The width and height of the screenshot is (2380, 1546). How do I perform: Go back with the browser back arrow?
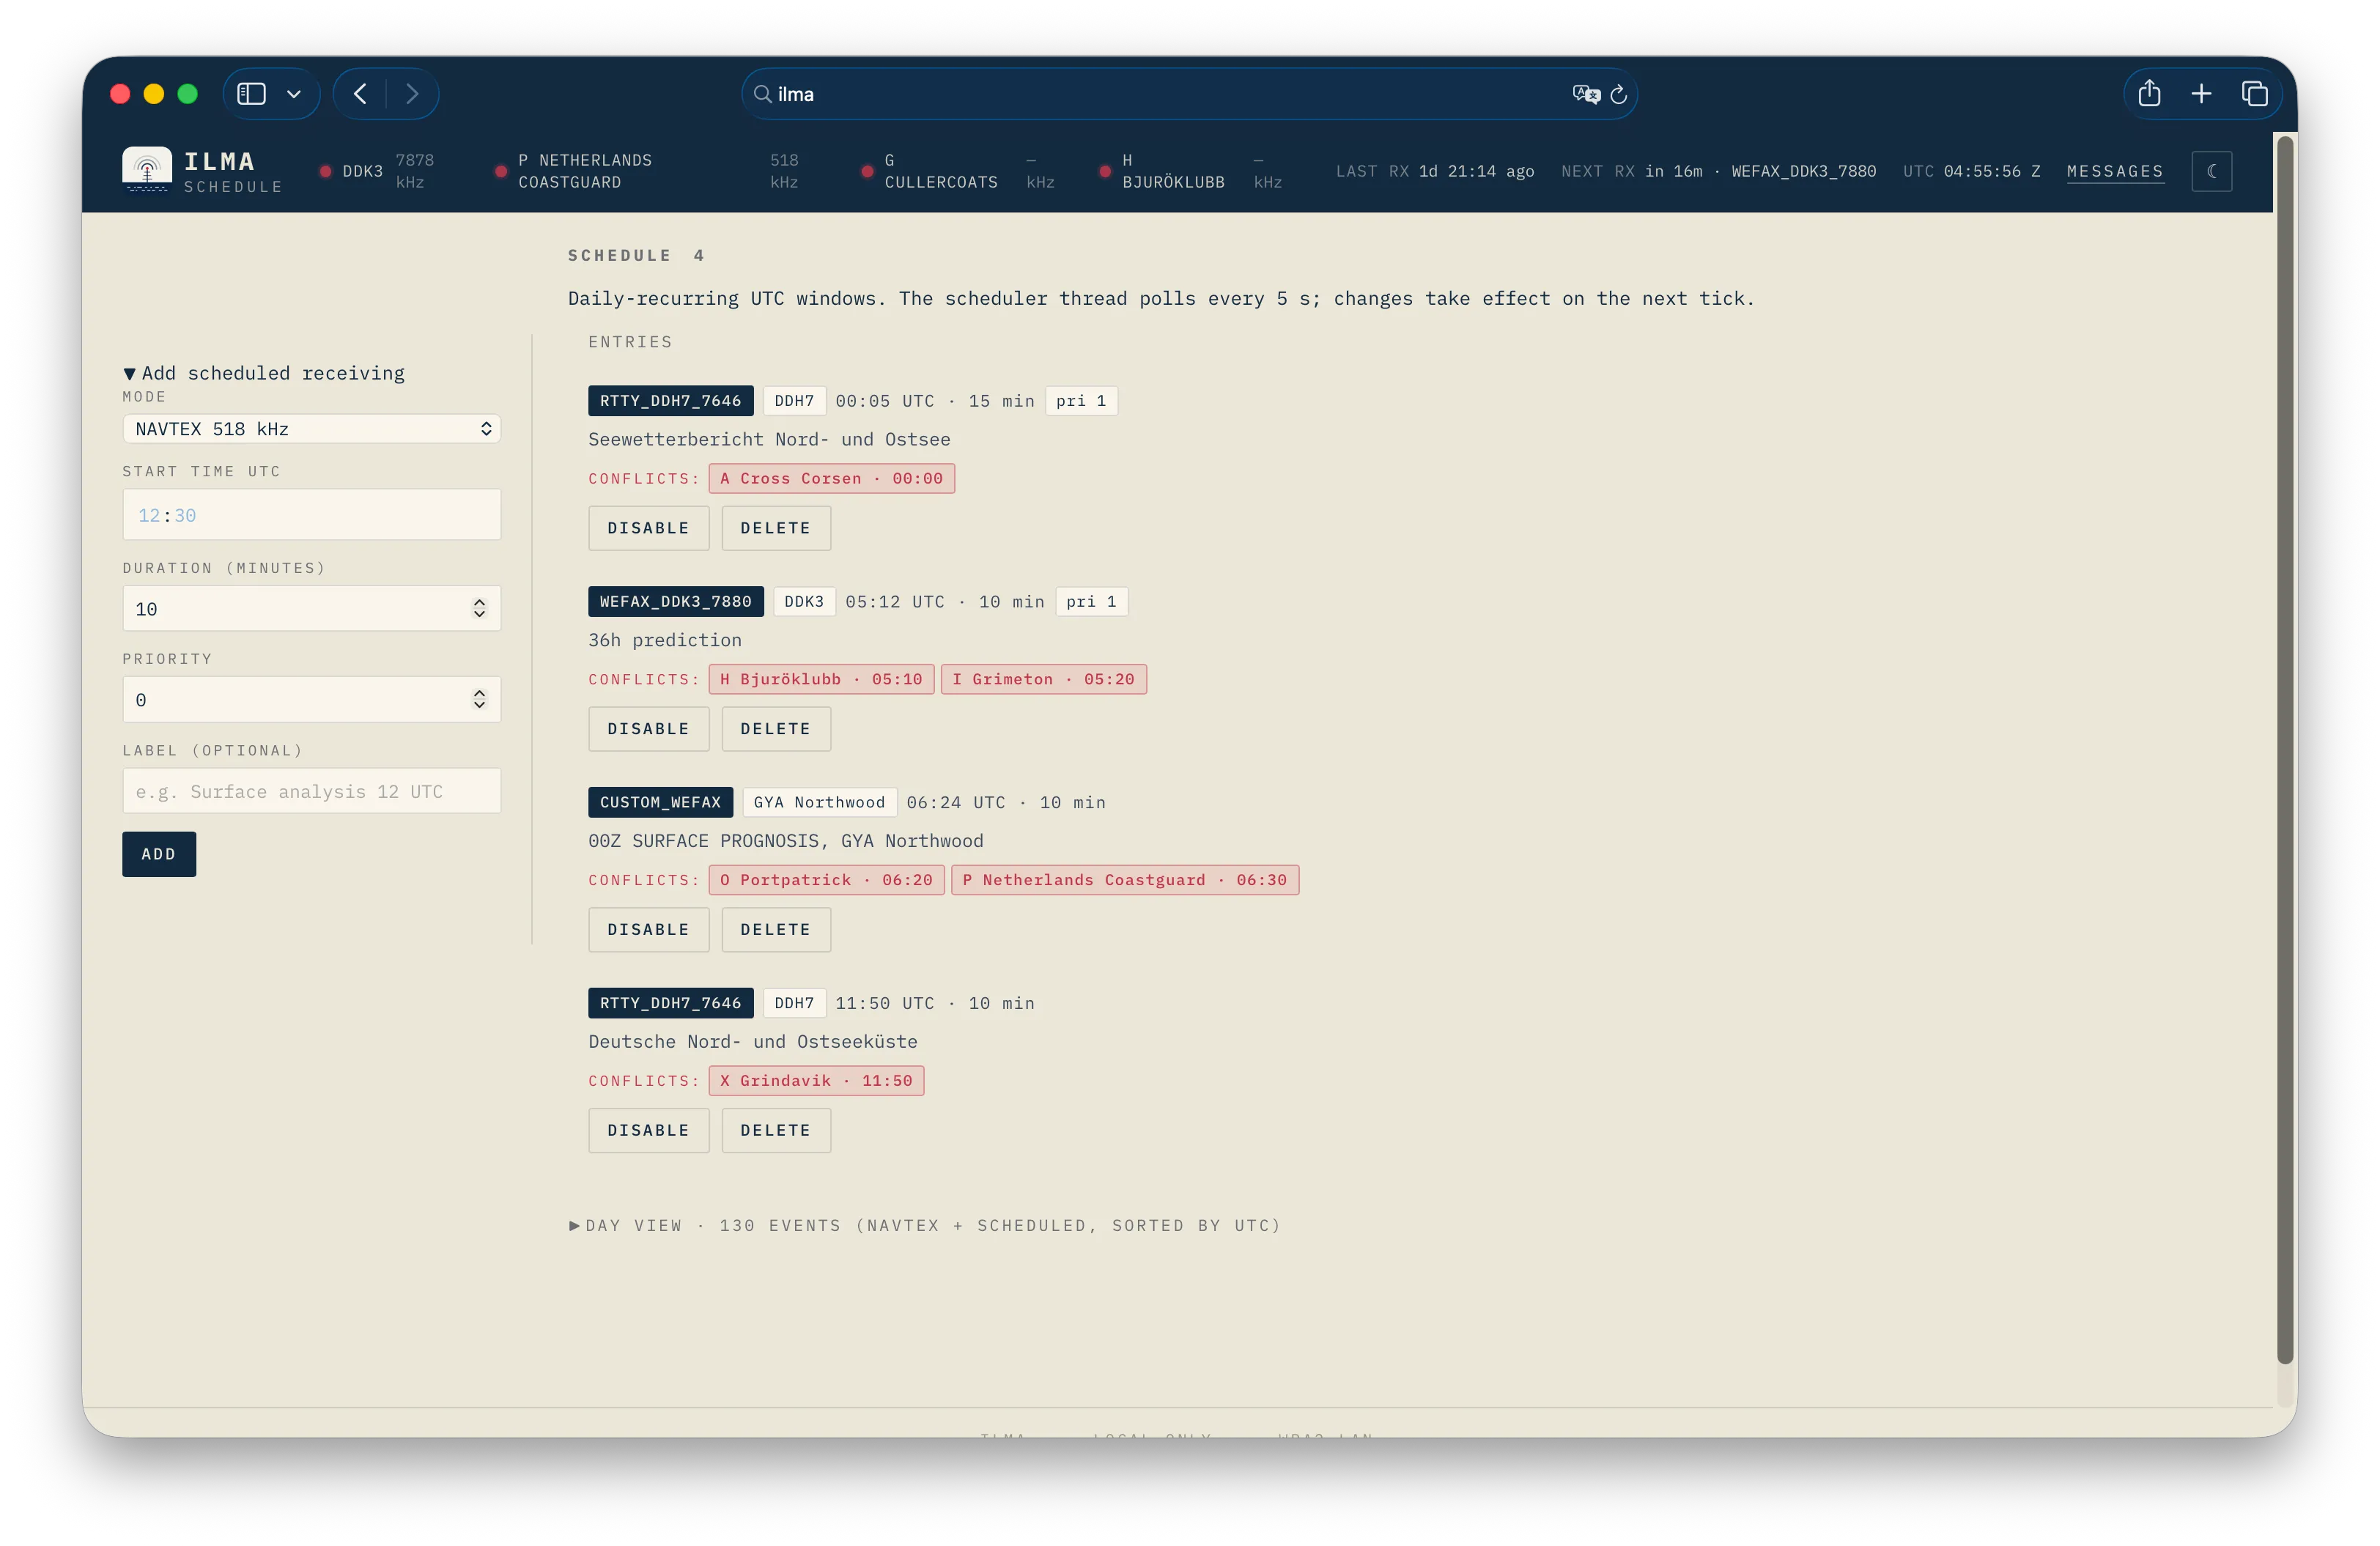(x=360, y=94)
